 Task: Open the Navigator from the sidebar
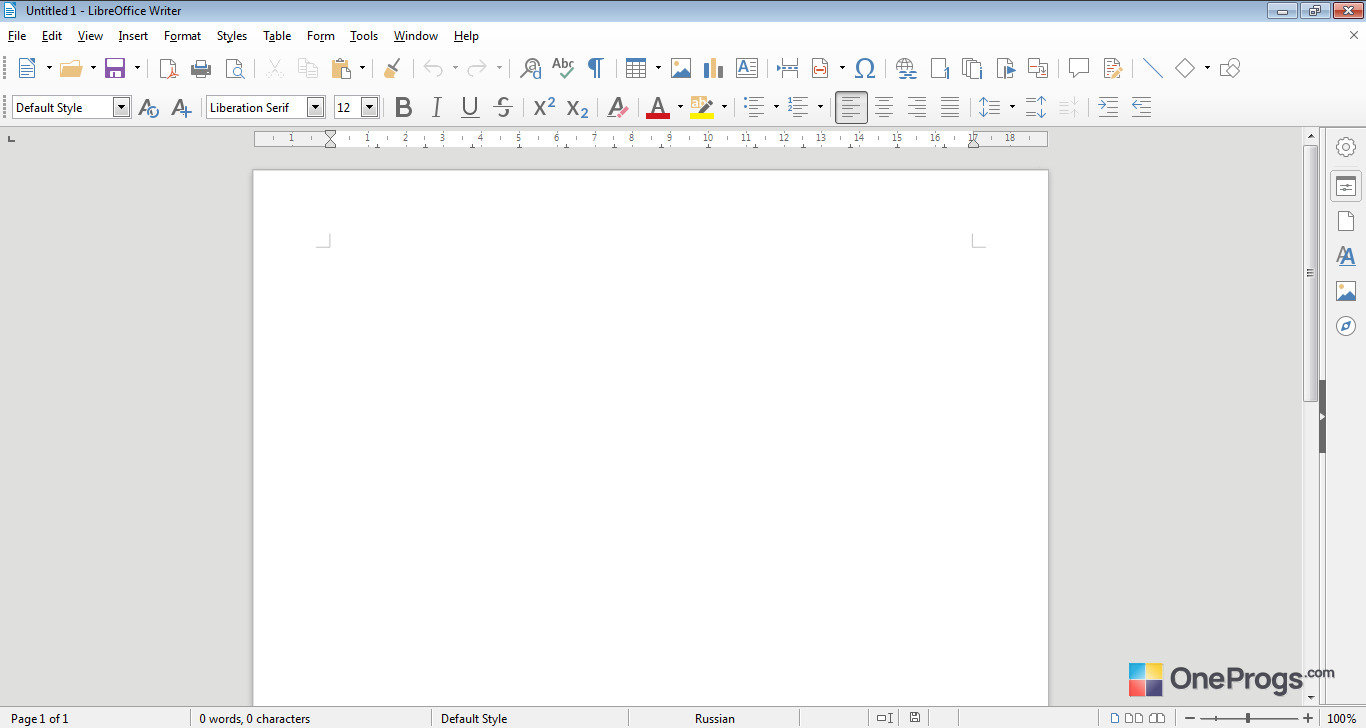pyautogui.click(x=1346, y=326)
